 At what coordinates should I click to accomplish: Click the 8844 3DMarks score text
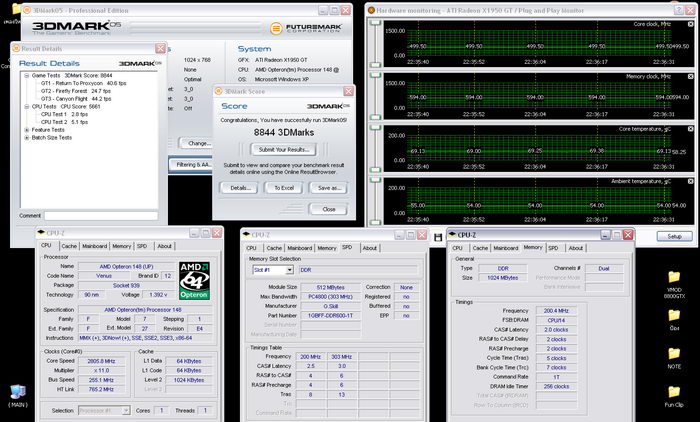point(284,133)
